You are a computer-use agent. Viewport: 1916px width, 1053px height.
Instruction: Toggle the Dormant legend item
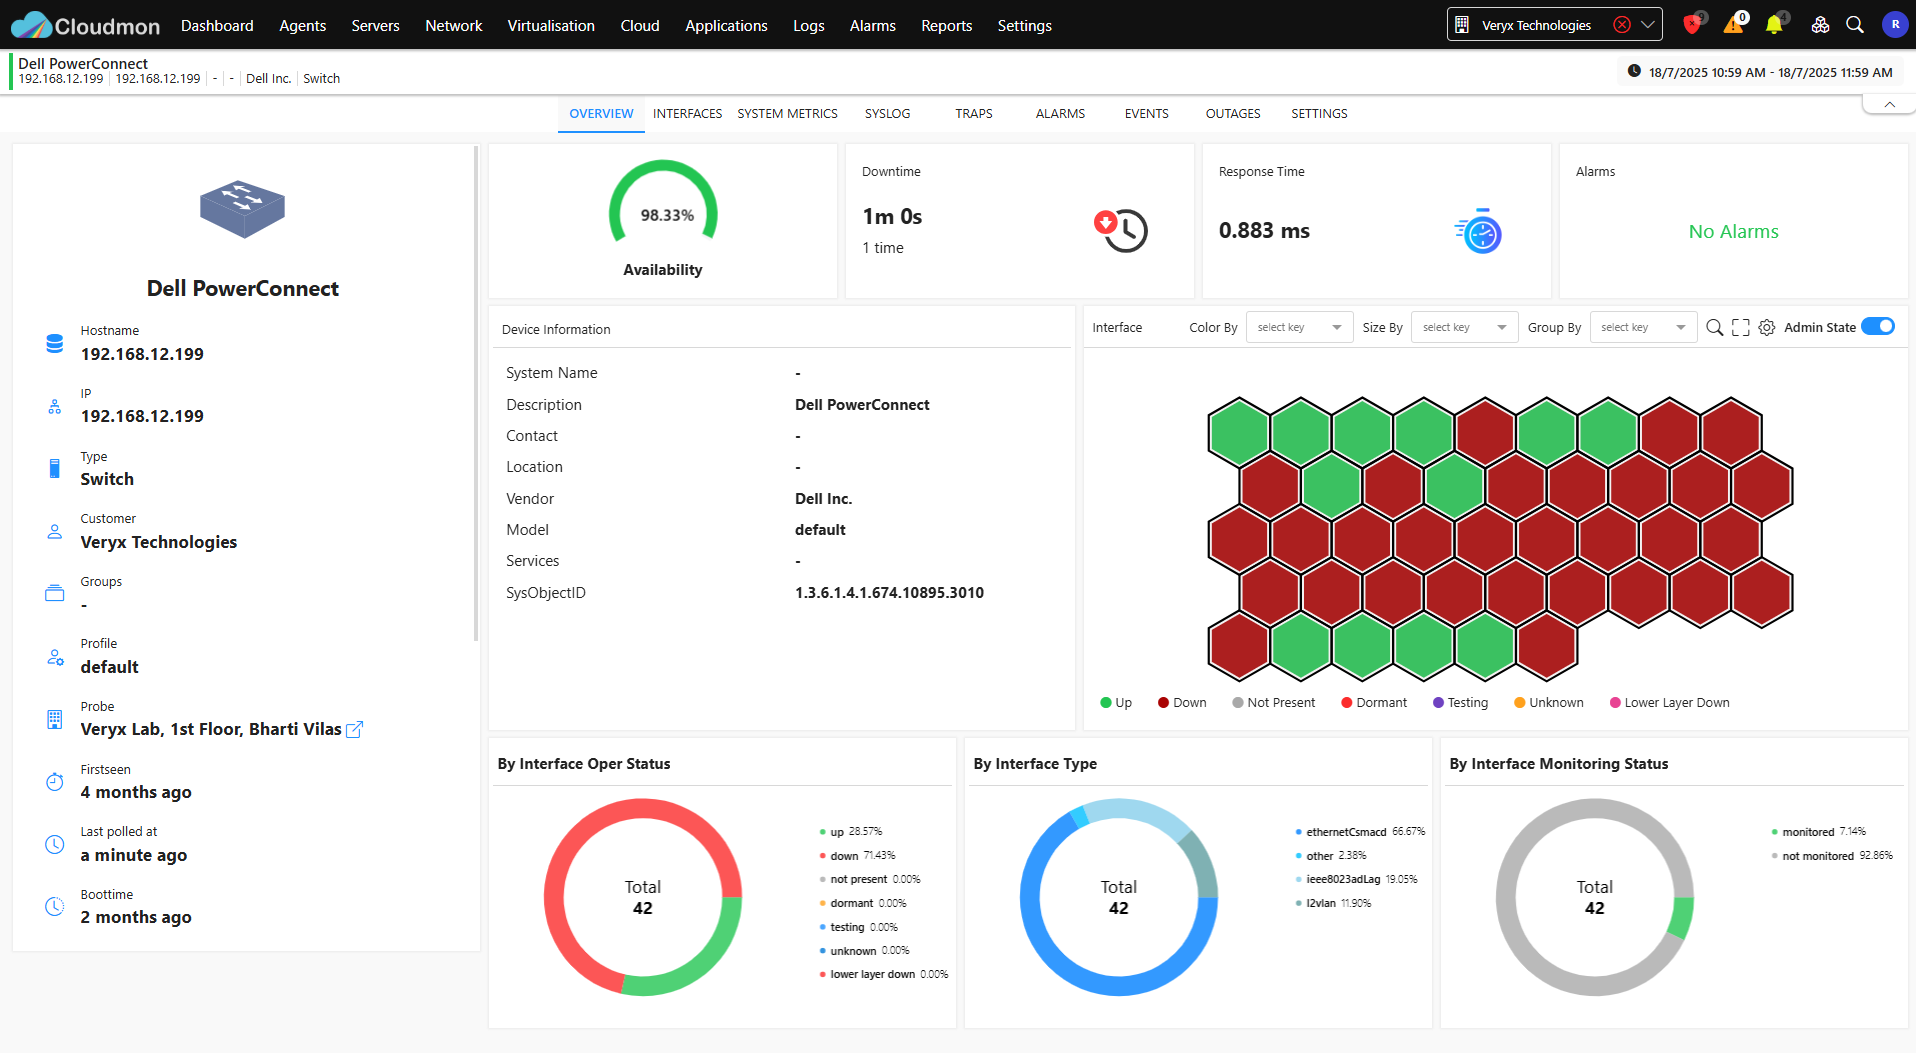point(1374,703)
